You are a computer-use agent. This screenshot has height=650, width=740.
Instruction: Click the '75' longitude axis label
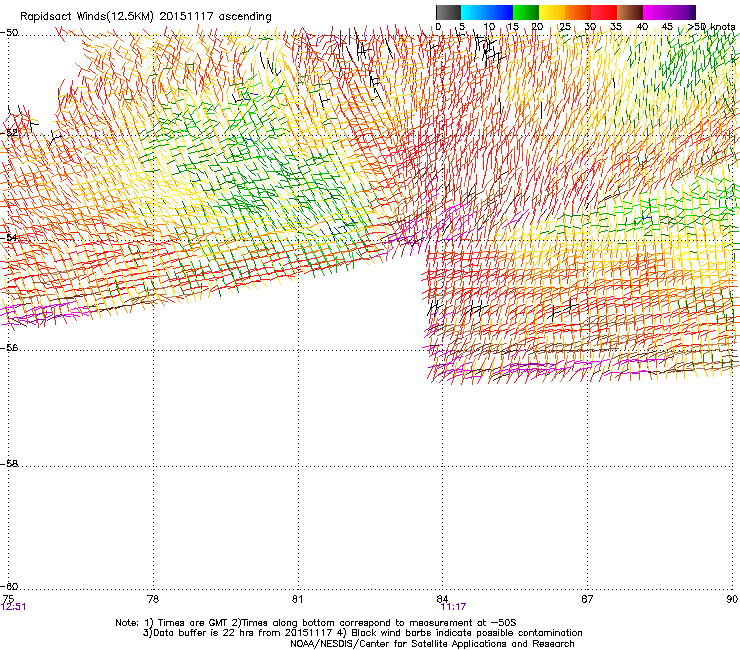point(8,599)
